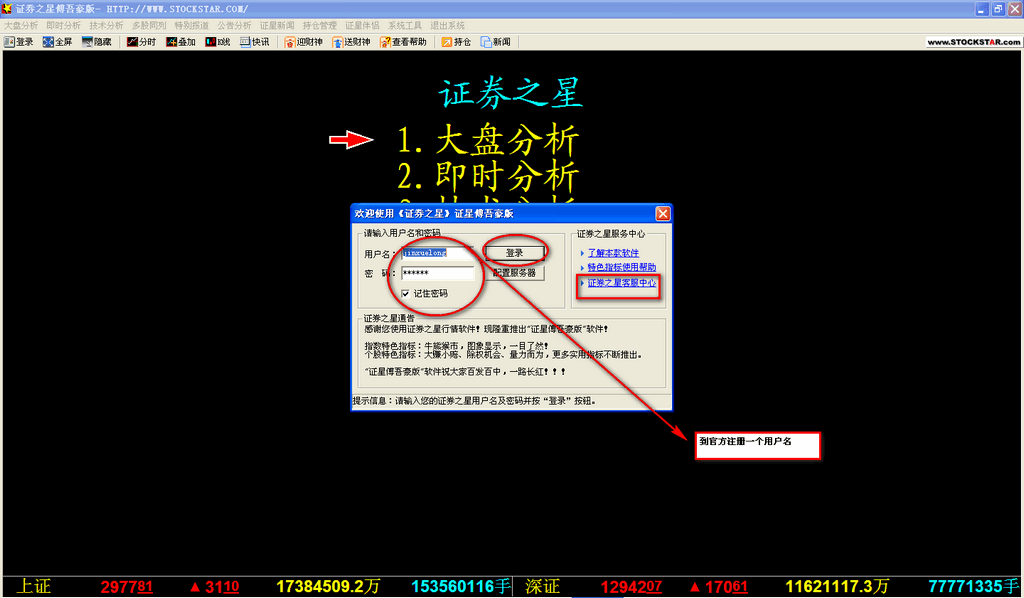Restore down the main application window
The height and width of the screenshot is (598, 1024).
pos(998,8)
